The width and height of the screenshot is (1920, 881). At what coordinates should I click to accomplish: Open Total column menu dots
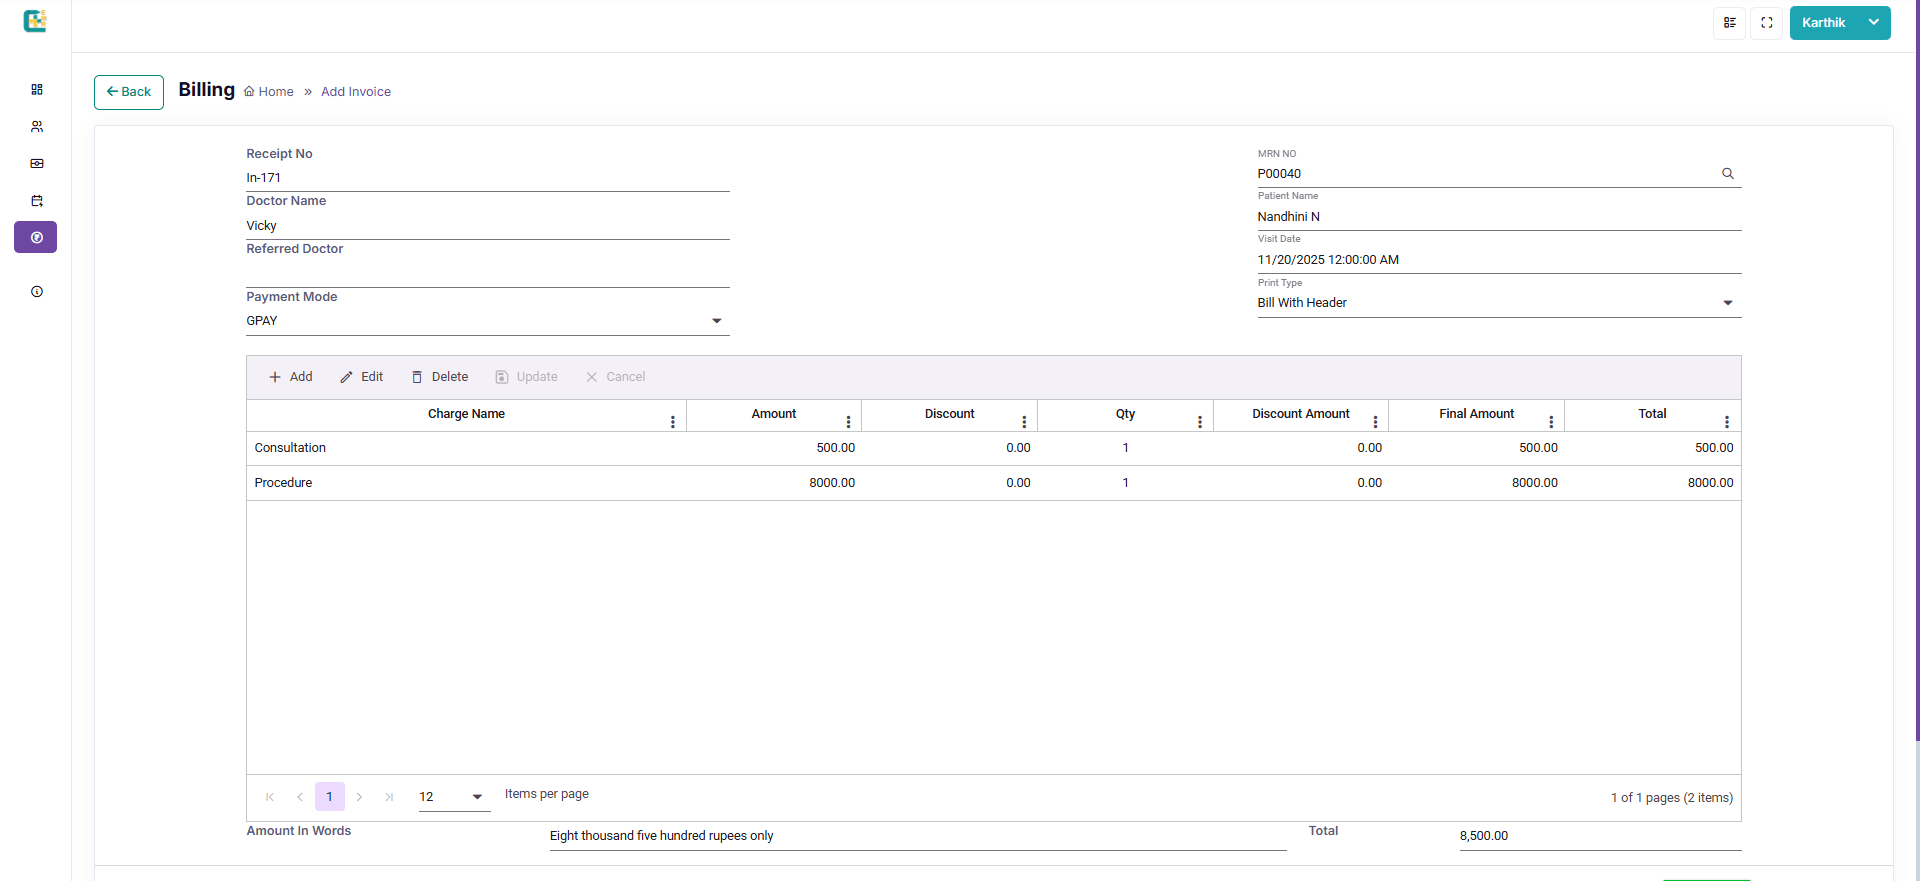pyautogui.click(x=1727, y=422)
